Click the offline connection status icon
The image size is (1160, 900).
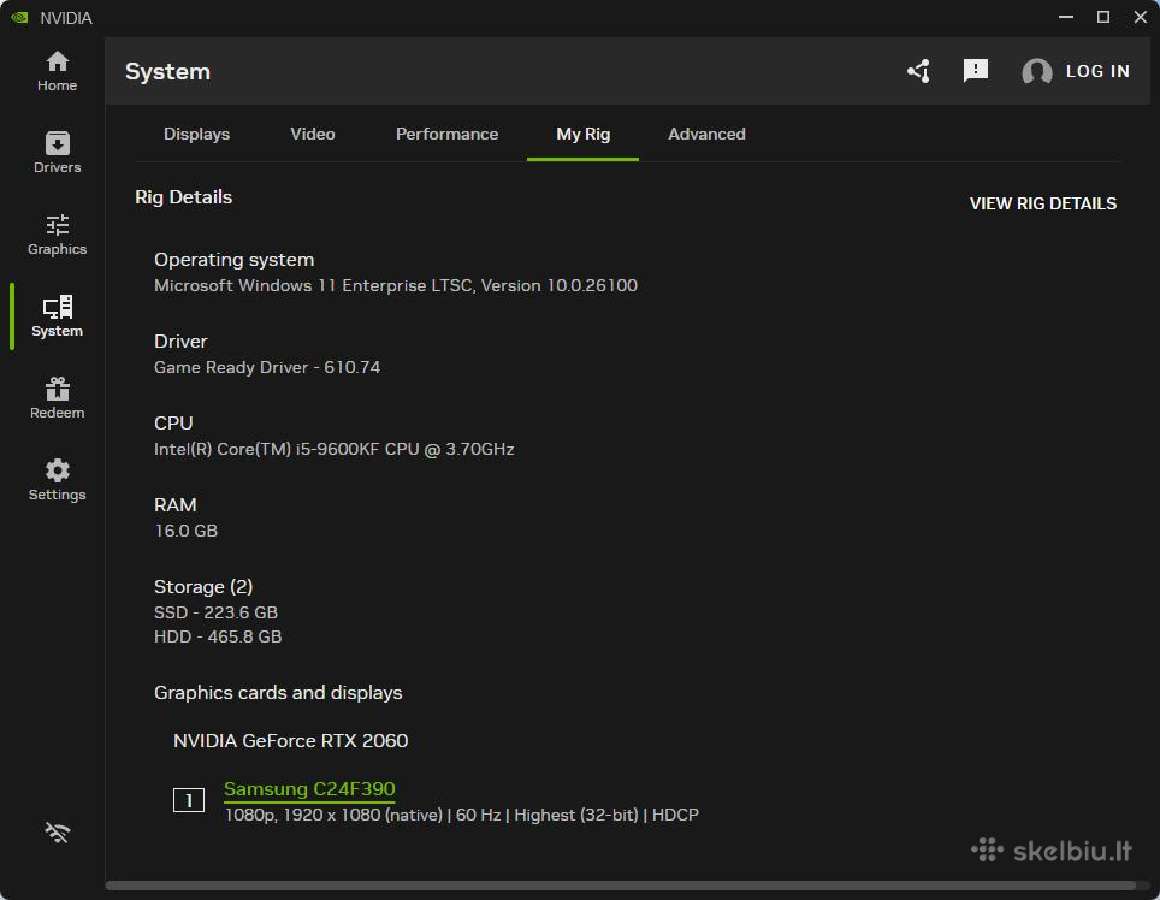point(57,833)
